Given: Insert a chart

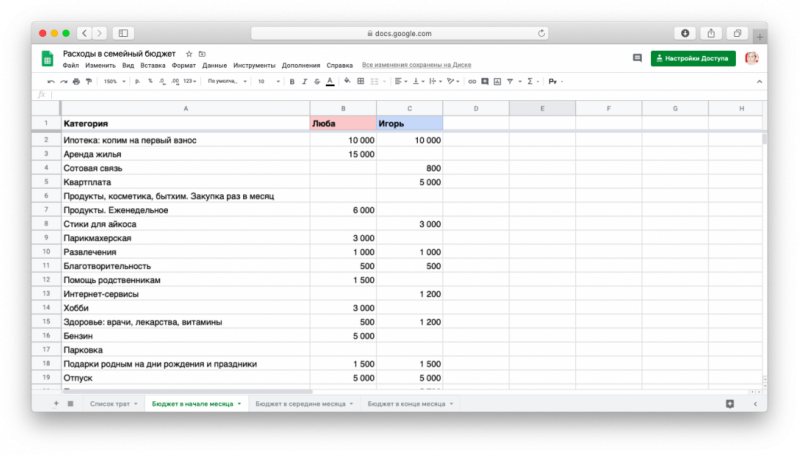Looking at the screenshot, I should coord(497,82).
